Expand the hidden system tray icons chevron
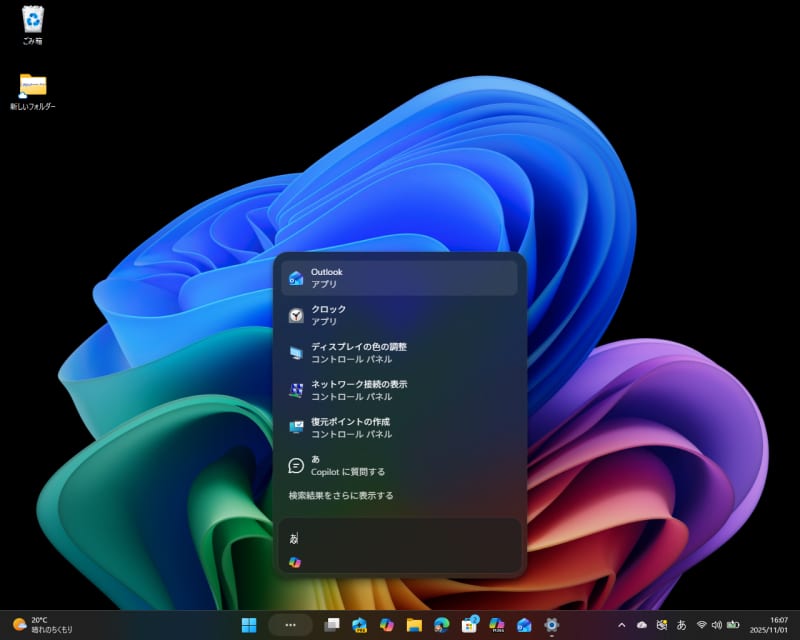 pyautogui.click(x=622, y=625)
